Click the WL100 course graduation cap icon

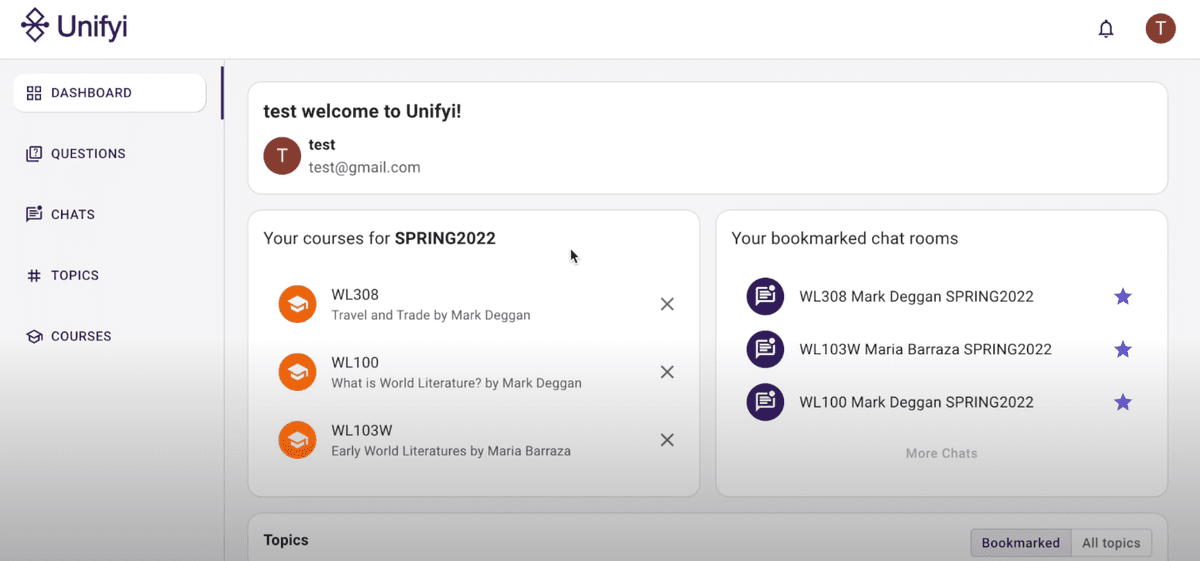(x=297, y=372)
